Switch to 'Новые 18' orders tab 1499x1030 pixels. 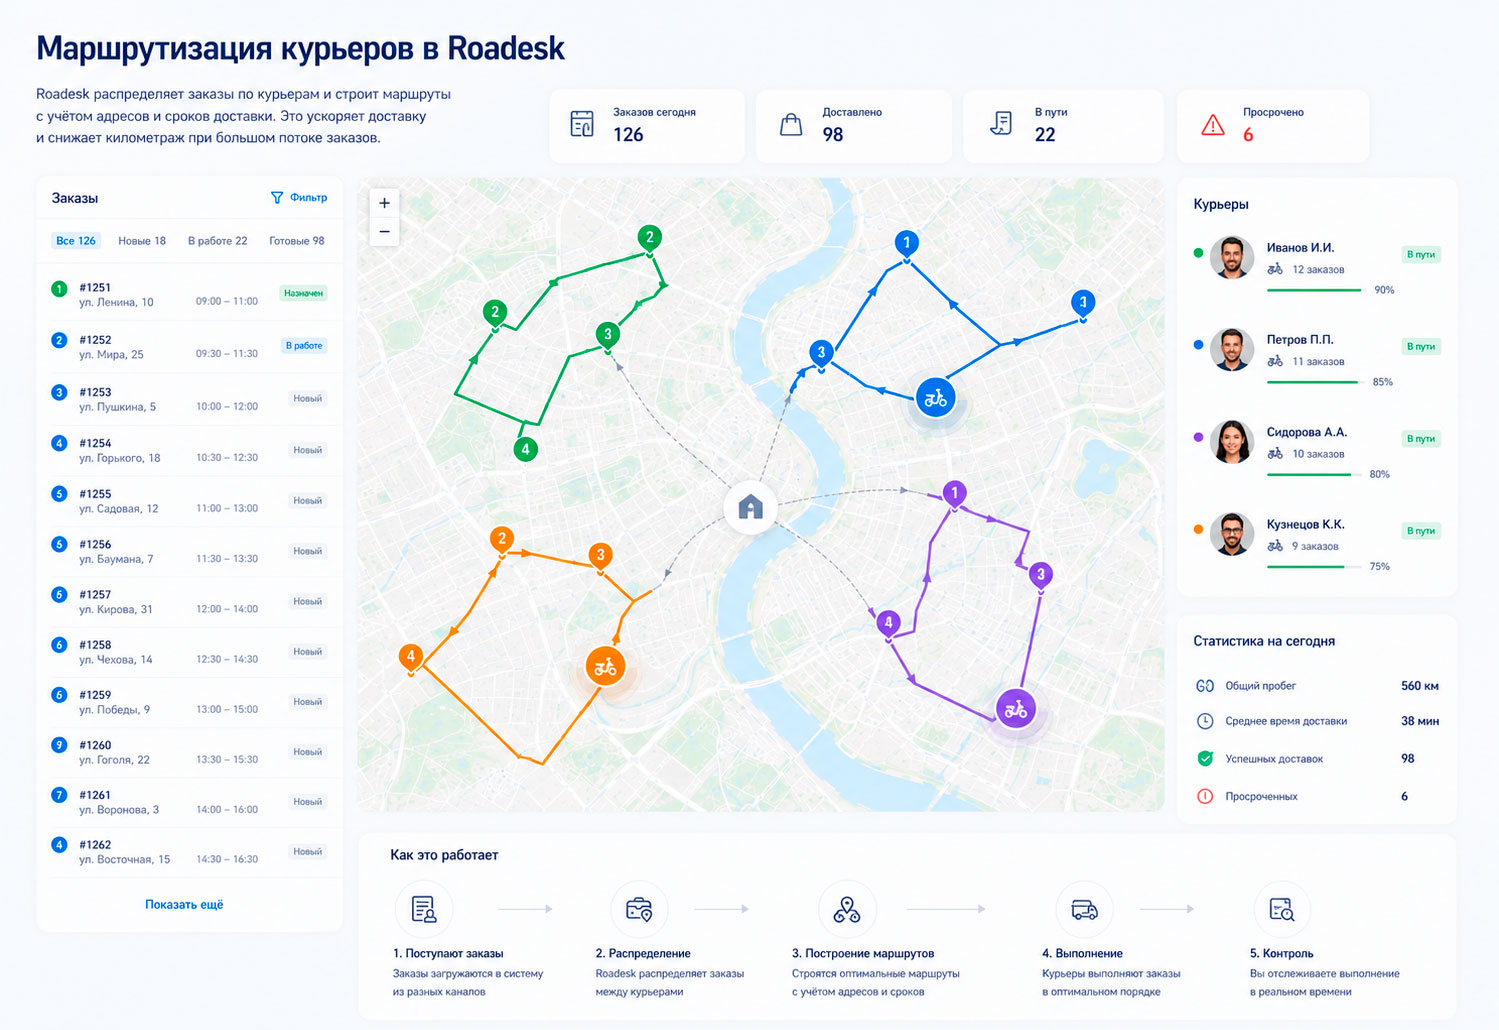[x=142, y=241]
